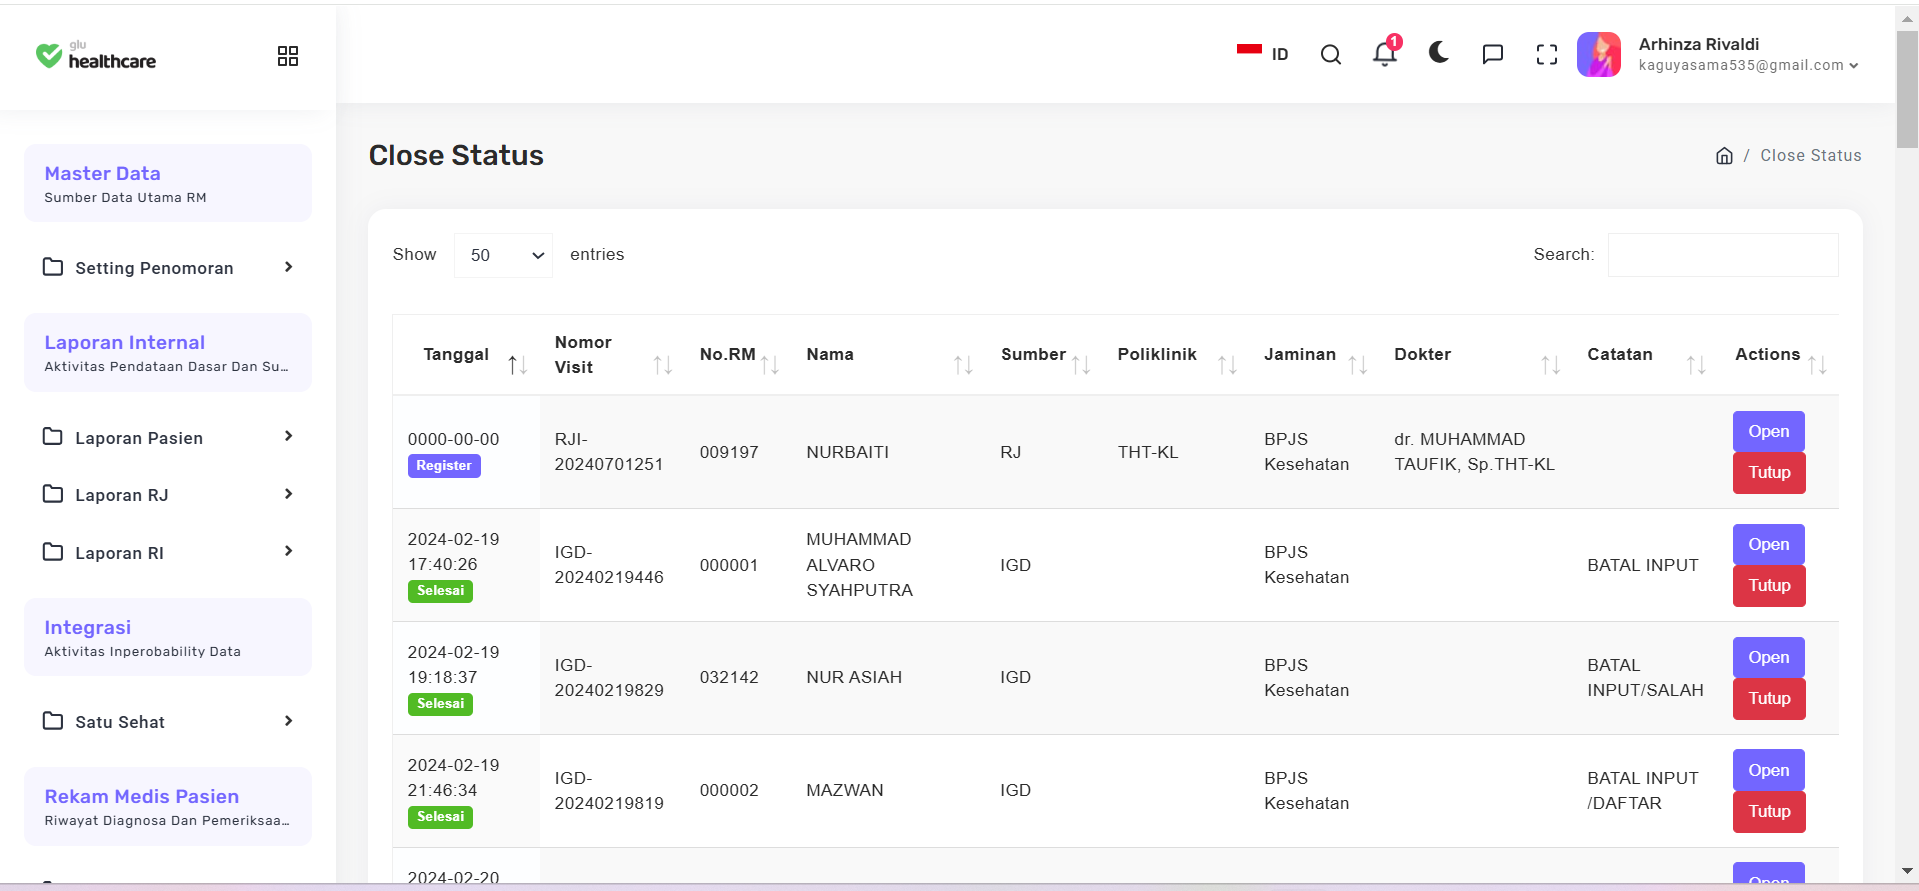The height and width of the screenshot is (891, 1919).
Task: Click the page vertical scrollbar thumb
Action: point(1907,90)
